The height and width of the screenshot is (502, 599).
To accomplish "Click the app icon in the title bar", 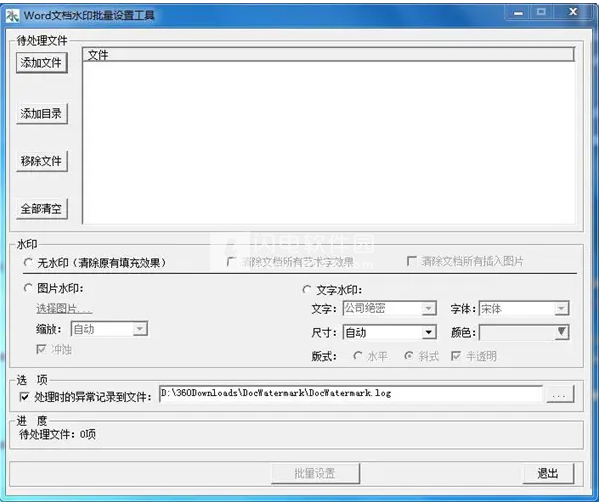I will (12, 16).
